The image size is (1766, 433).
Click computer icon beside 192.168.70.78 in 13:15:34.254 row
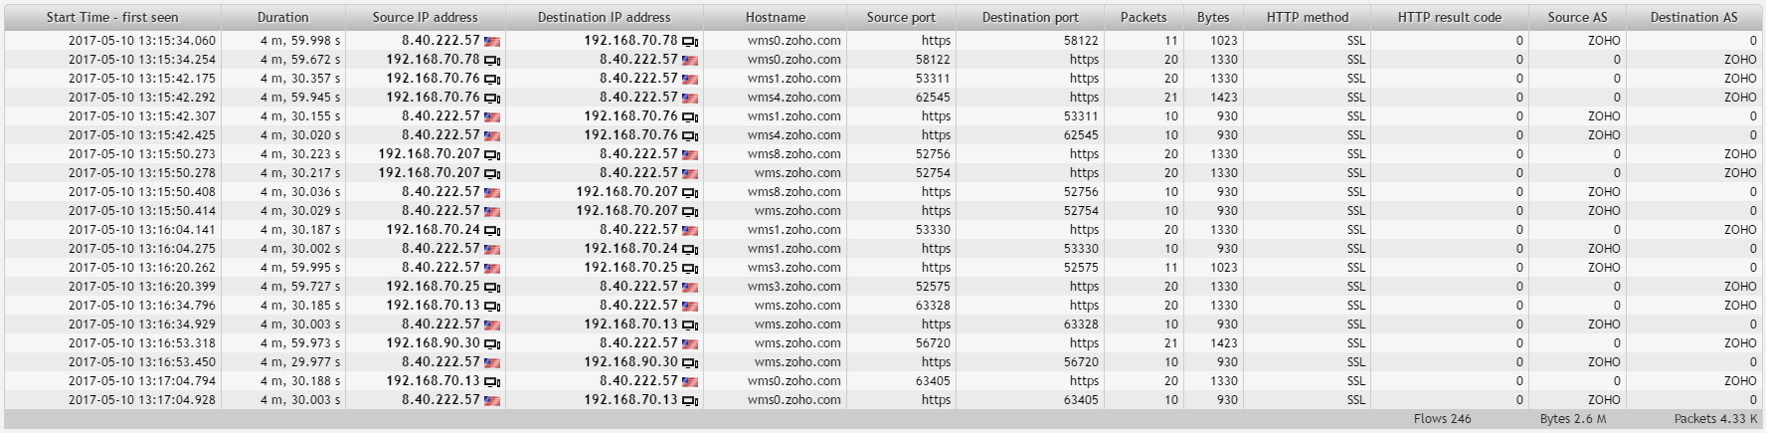[492, 61]
